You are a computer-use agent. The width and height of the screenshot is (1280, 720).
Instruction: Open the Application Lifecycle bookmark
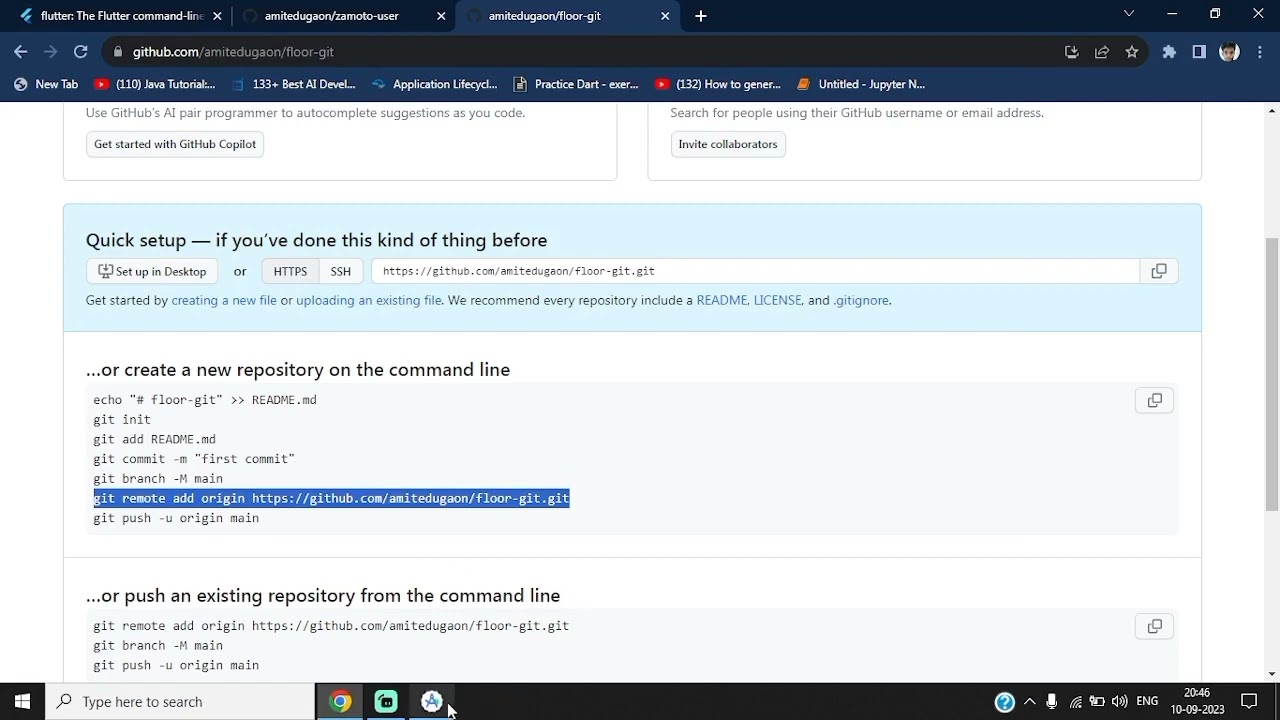tap(434, 84)
